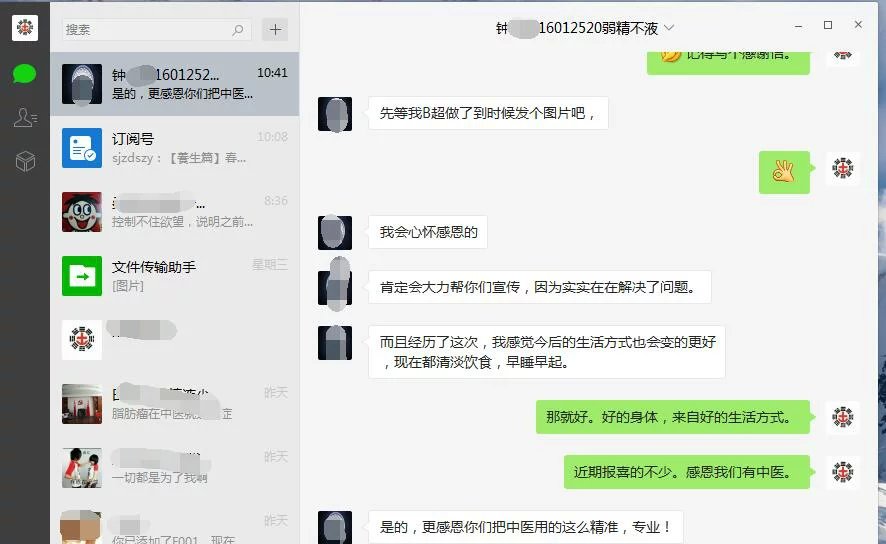Select the 钟...1601252 conversation
The width and height of the screenshot is (886, 544).
[x=175, y=84]
